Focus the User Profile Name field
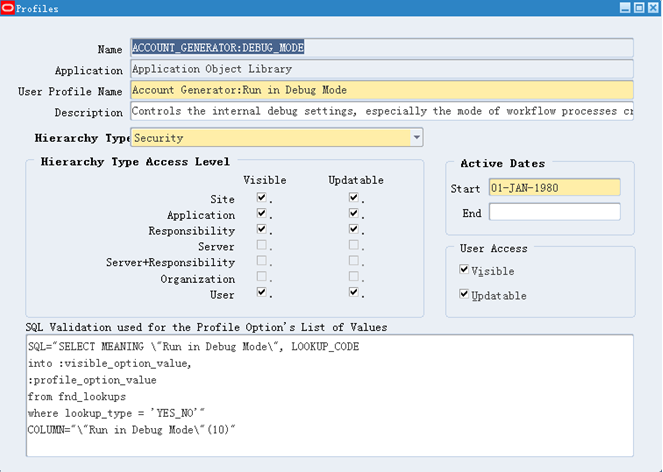Viewport: 663px width, 472px height. click(381, 90)
